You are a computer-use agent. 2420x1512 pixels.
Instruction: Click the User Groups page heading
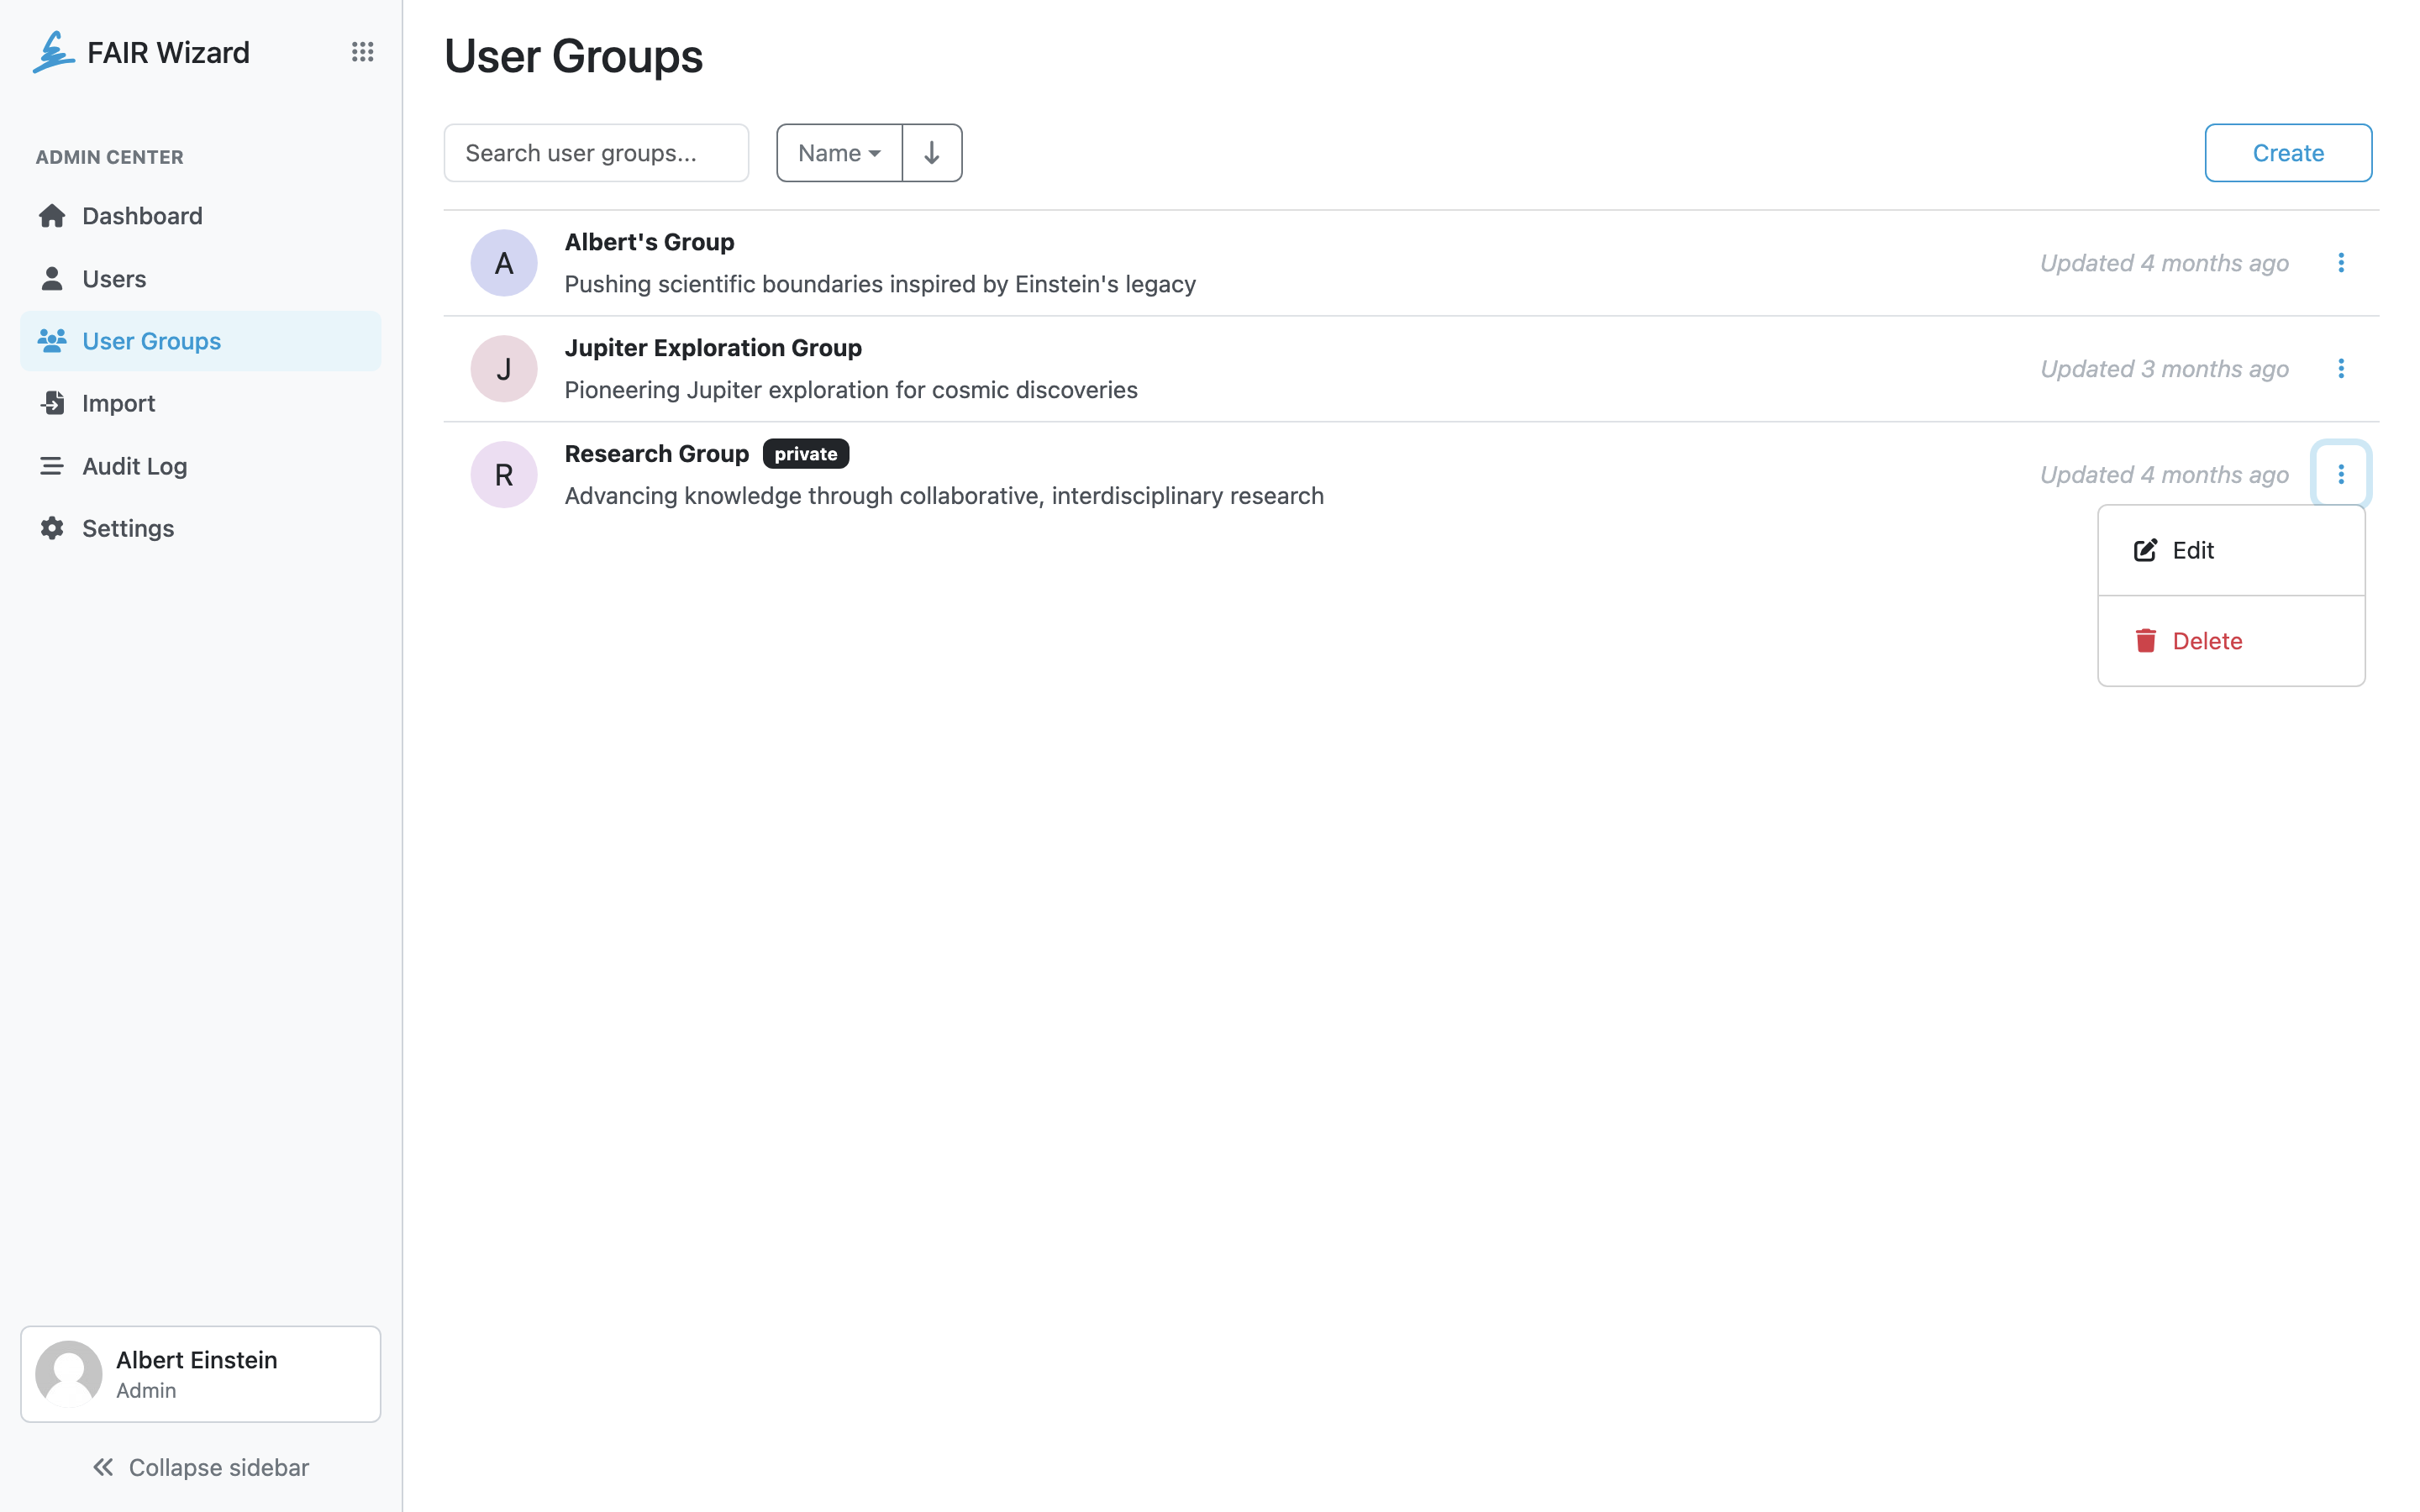tap(574, 56)
